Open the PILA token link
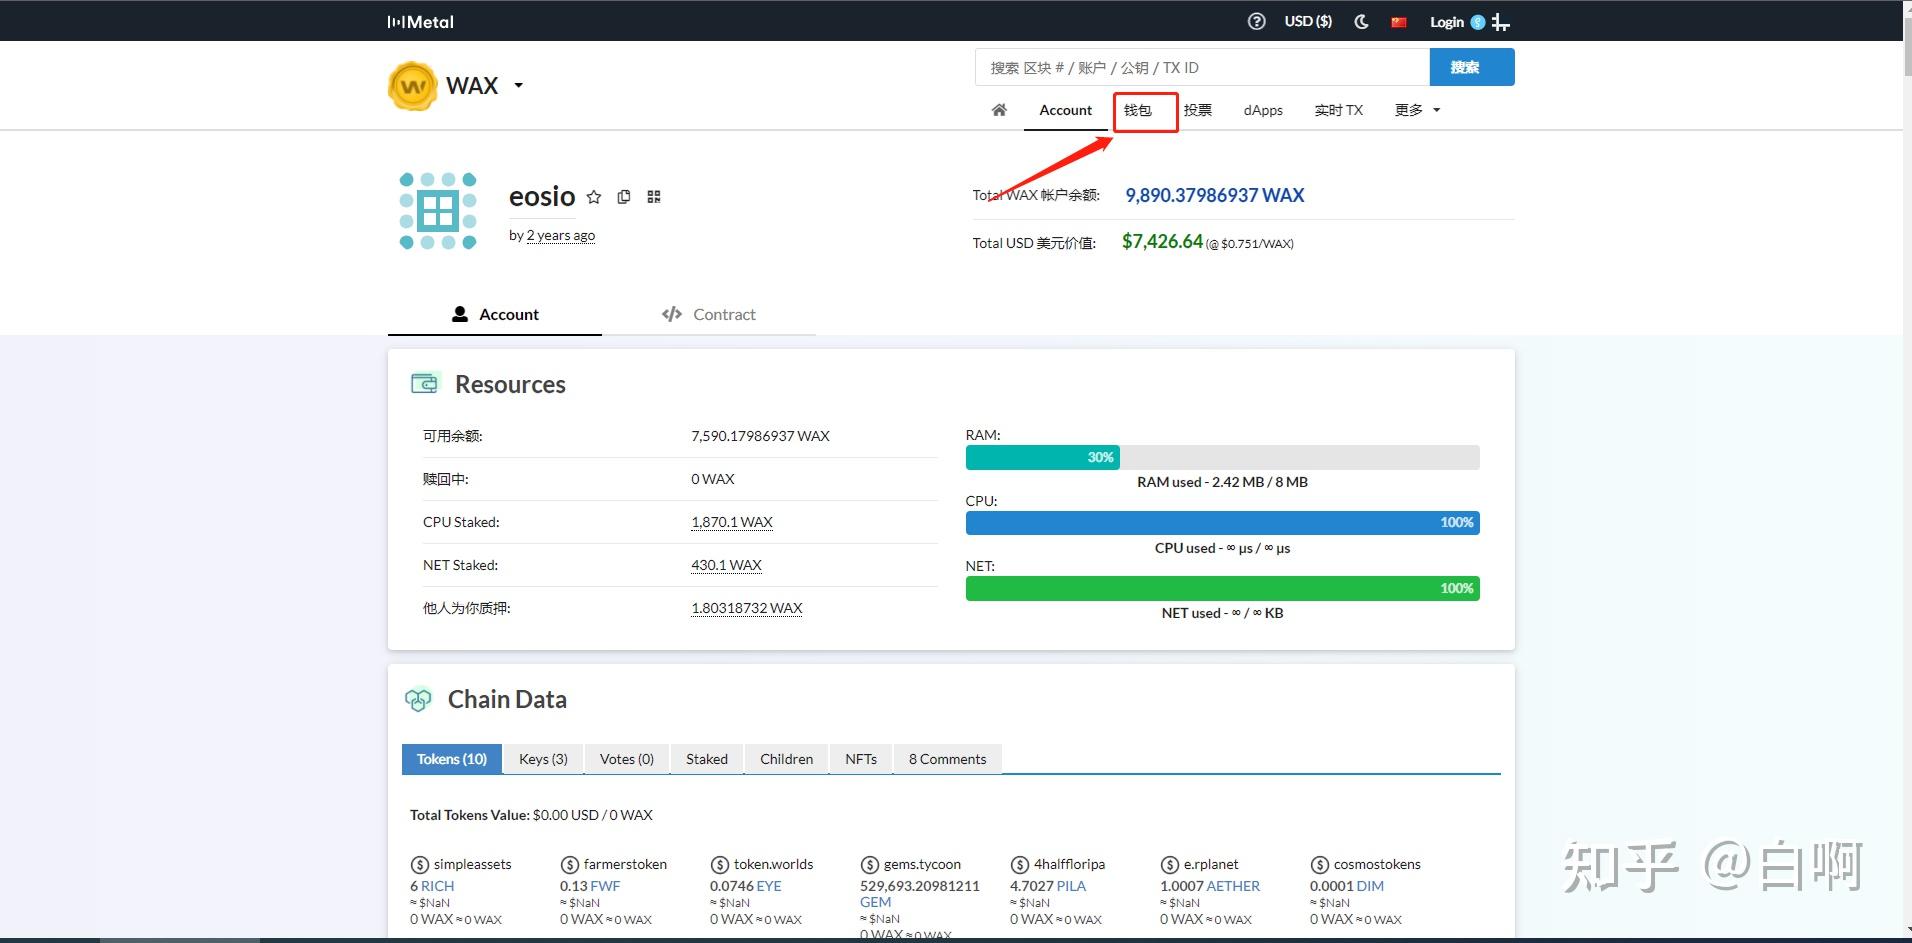The height and width of the screenshot is (943, 1912). point(1071,886)
